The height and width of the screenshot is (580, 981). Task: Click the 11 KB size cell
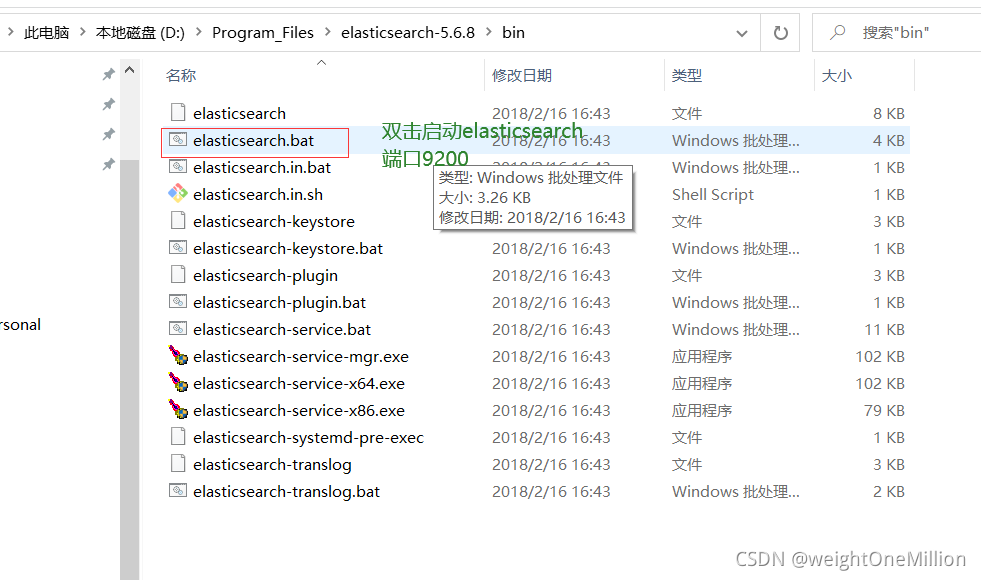pyautogui.click(x=884, y=329)
